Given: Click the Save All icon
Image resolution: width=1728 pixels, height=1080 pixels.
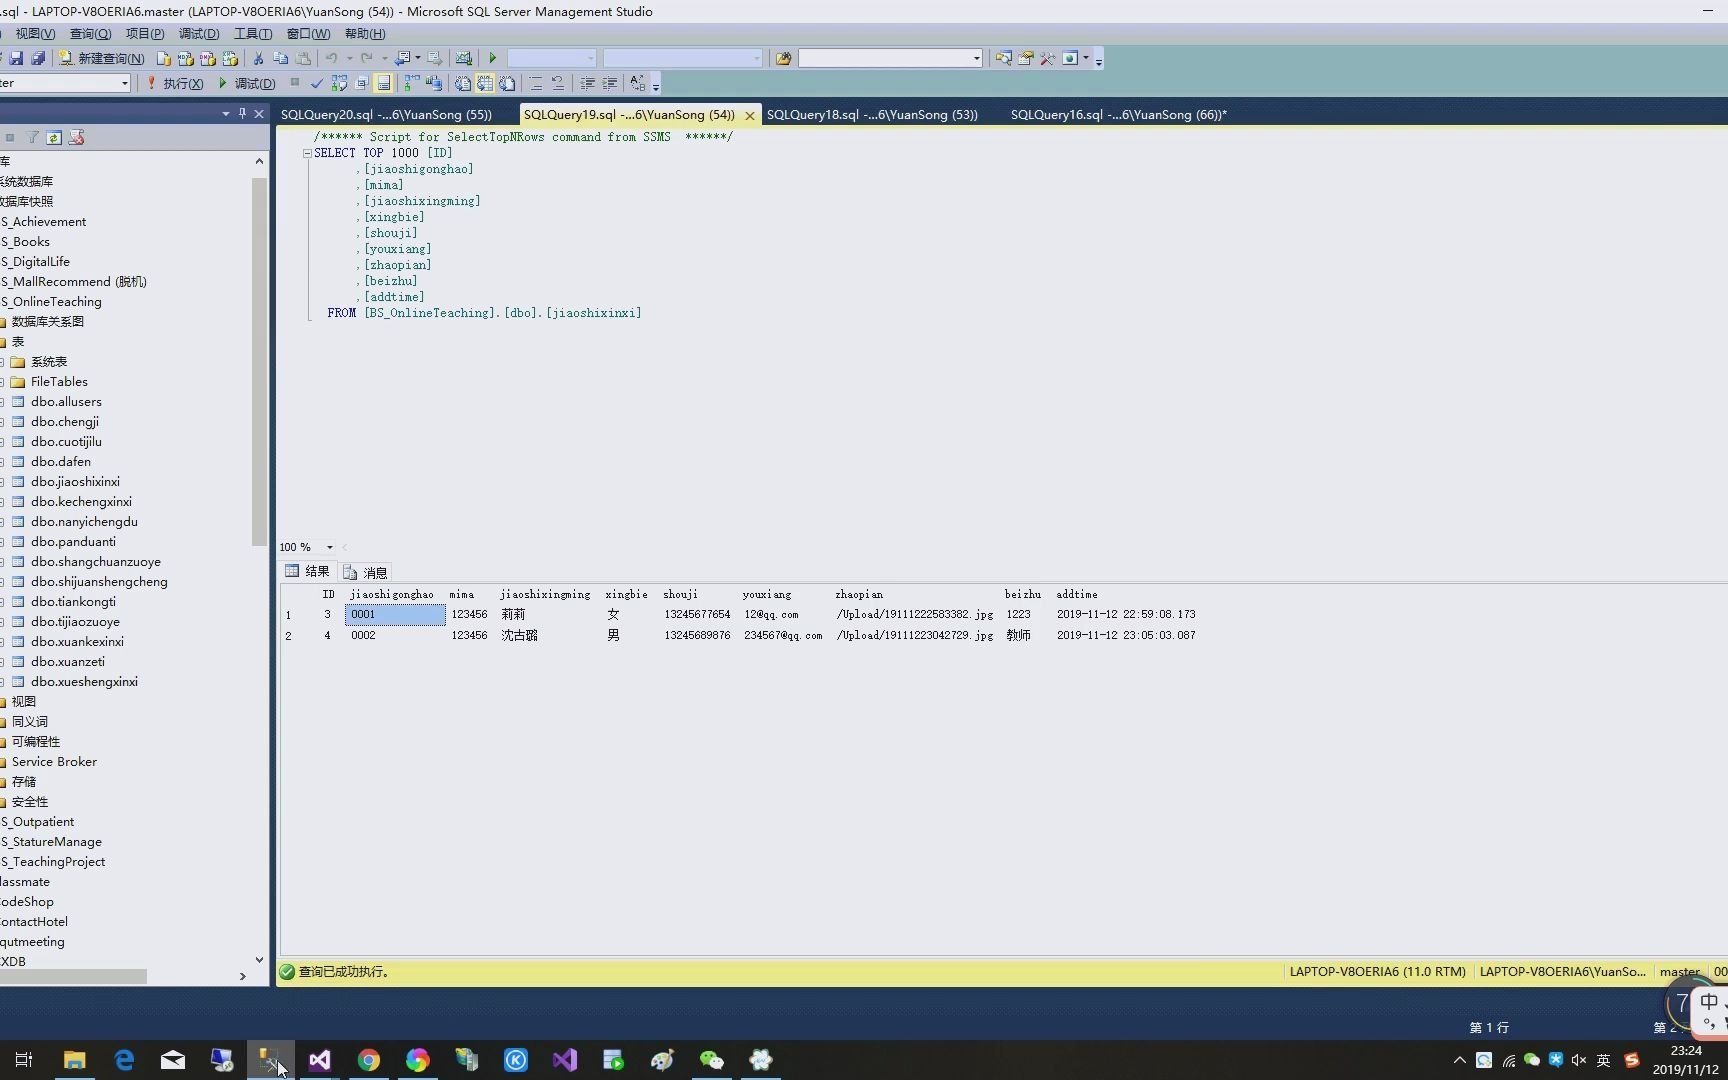Looking at the screenshot, I should [38, 58].
